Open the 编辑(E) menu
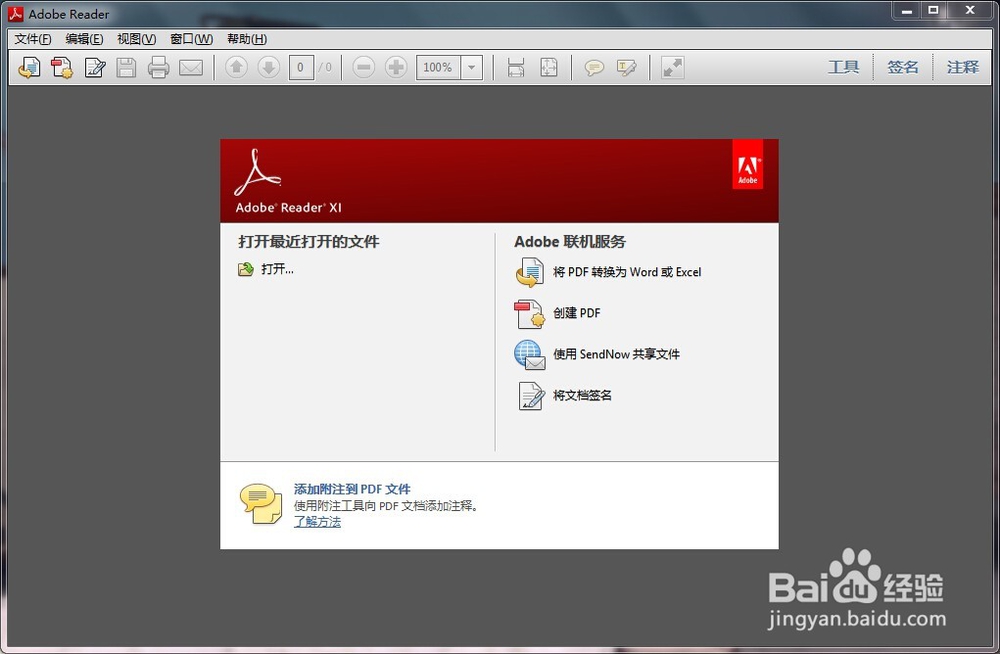The height and width of the screenshot is (654, 1000). click(x=84, y=39)
